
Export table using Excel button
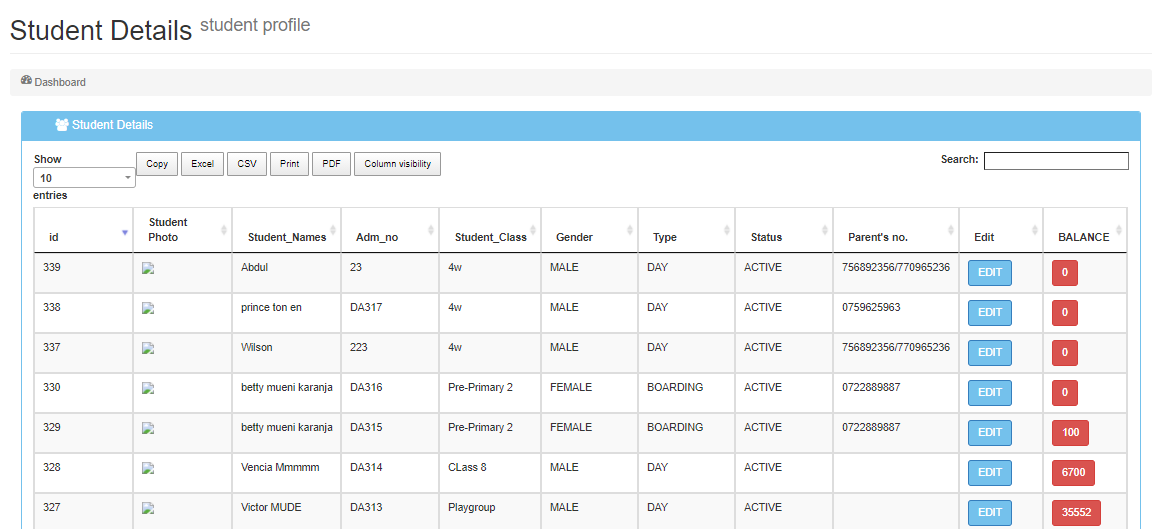pyautogui.click(x=202, y=164)
